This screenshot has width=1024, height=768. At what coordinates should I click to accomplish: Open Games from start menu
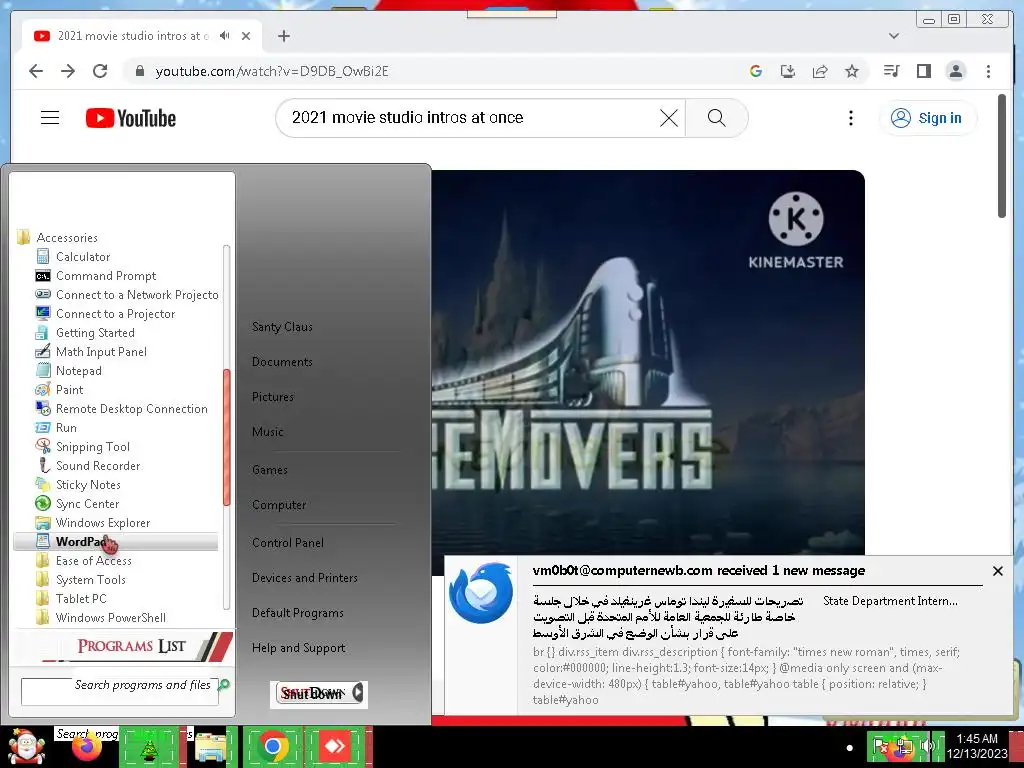coord(270,470)
